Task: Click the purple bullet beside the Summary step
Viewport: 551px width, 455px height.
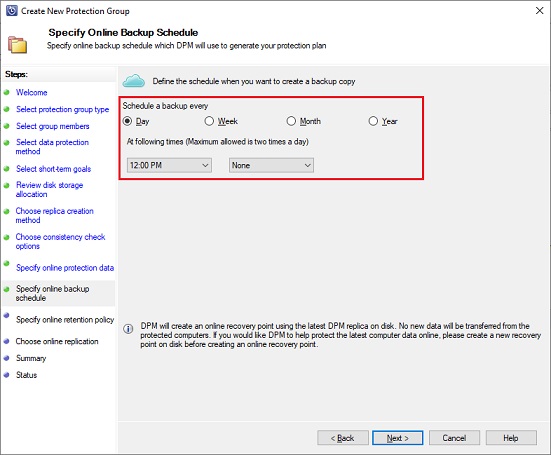Action: [6, 358]
